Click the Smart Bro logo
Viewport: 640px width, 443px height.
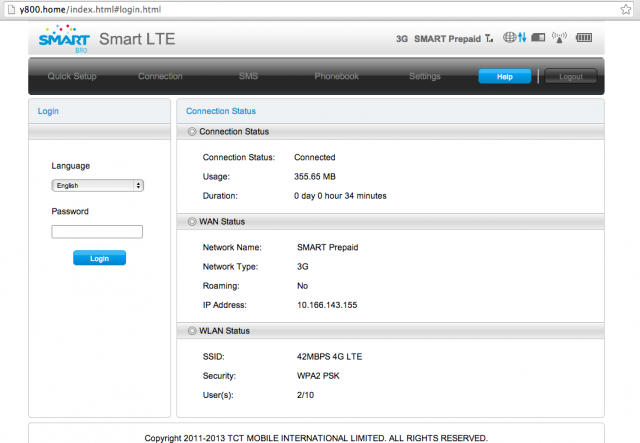click(64, 39)
